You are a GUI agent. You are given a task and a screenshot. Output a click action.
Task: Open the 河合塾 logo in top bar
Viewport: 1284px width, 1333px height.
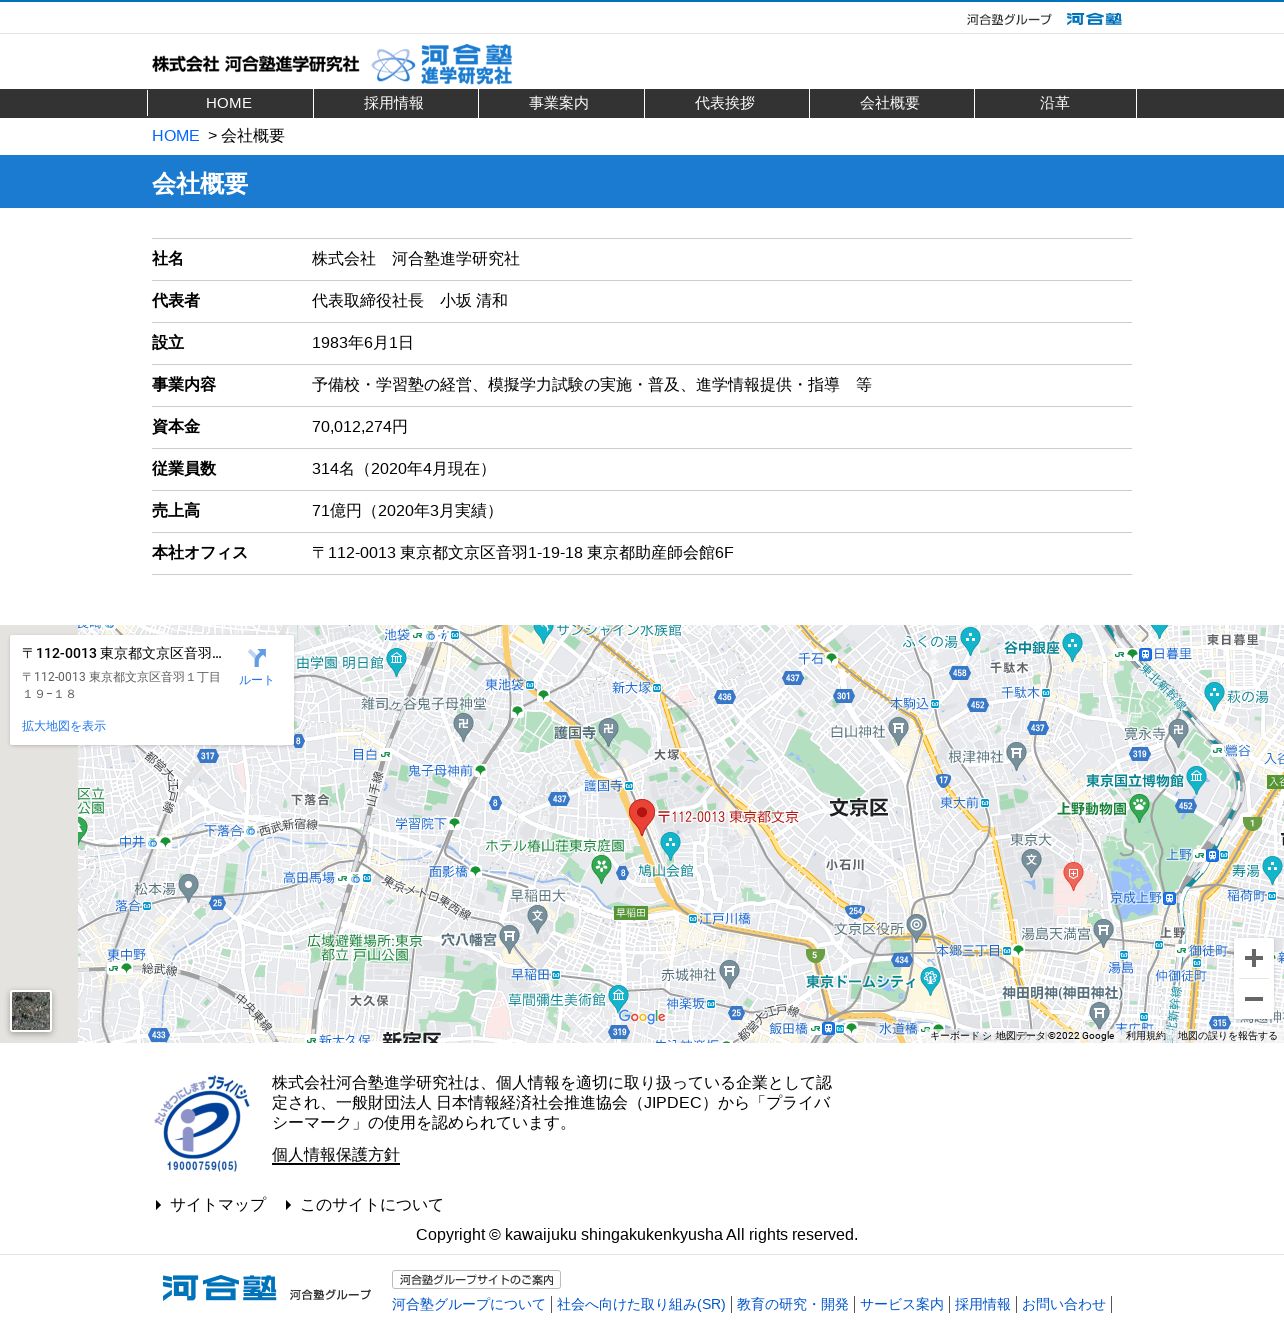pos(1094,19)
